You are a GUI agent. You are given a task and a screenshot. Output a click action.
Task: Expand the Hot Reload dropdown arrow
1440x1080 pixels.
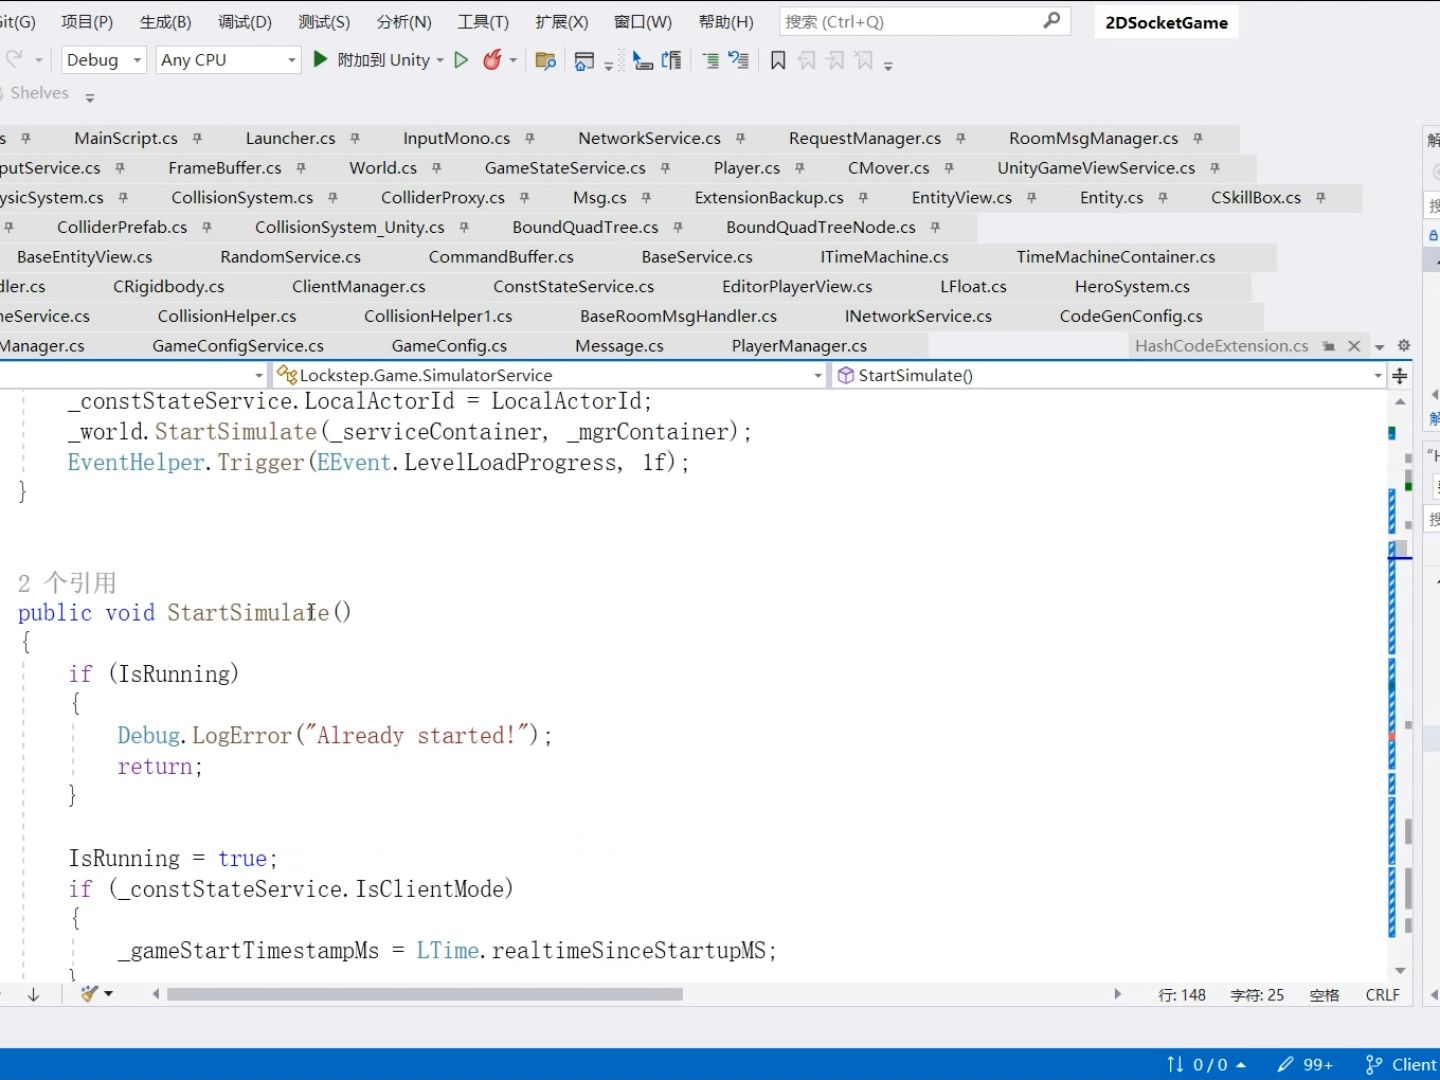[x=514, y=61]
